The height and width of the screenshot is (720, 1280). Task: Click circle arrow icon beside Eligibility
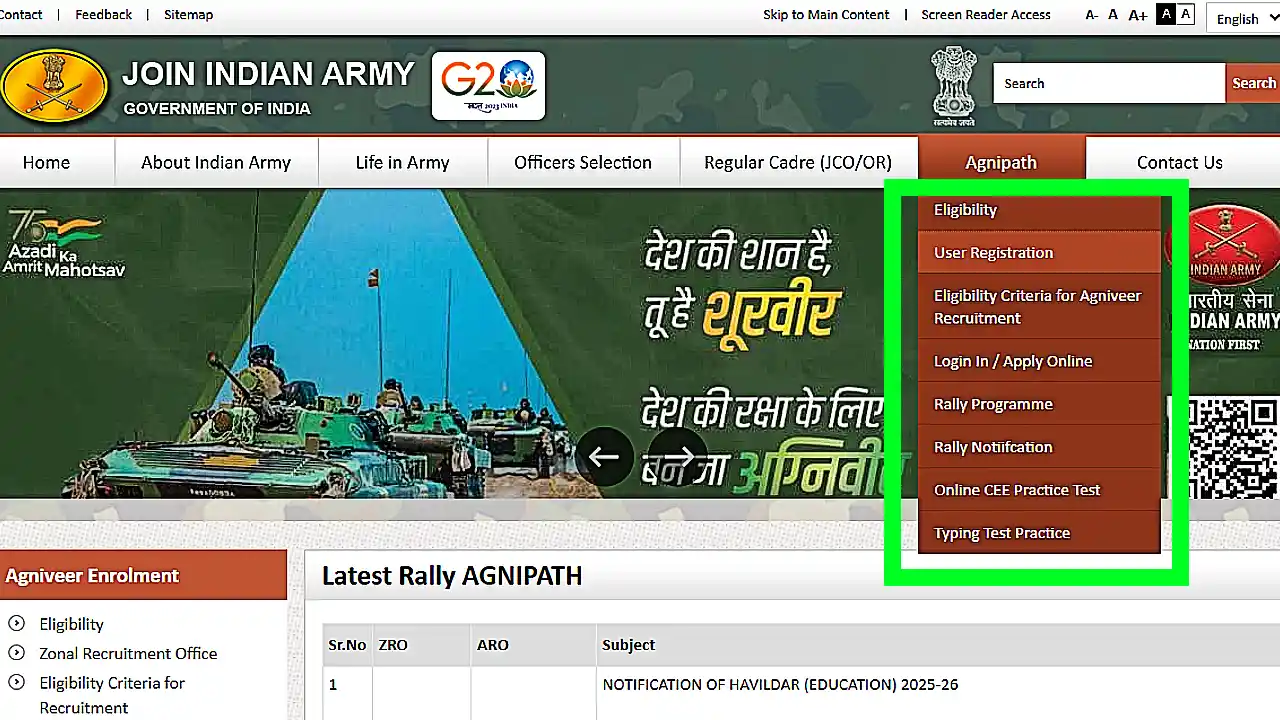(16, 623)
